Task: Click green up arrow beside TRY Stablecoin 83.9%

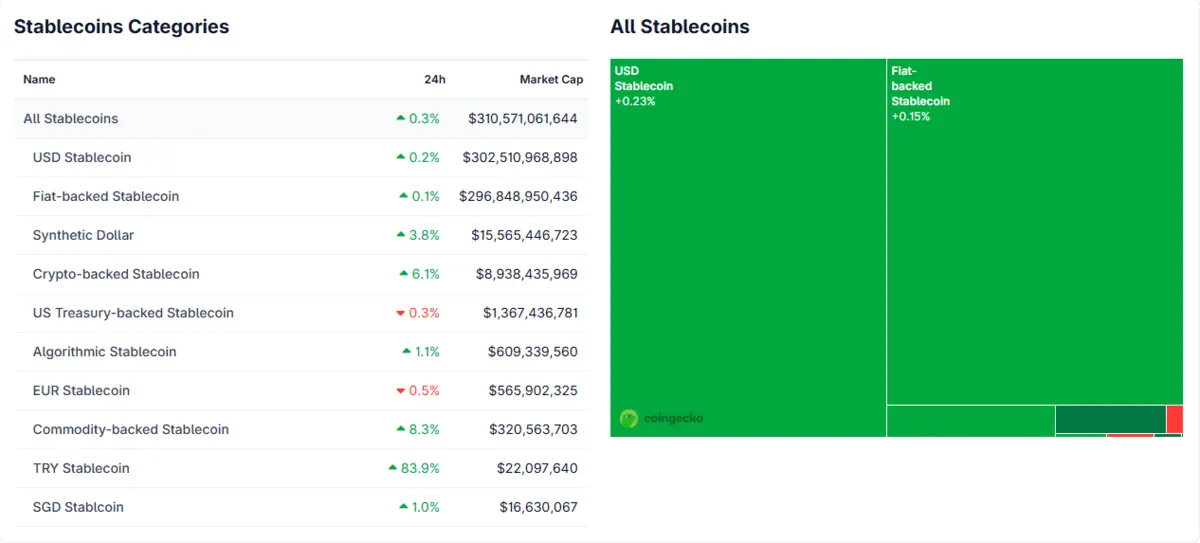Action: [392, 468]
